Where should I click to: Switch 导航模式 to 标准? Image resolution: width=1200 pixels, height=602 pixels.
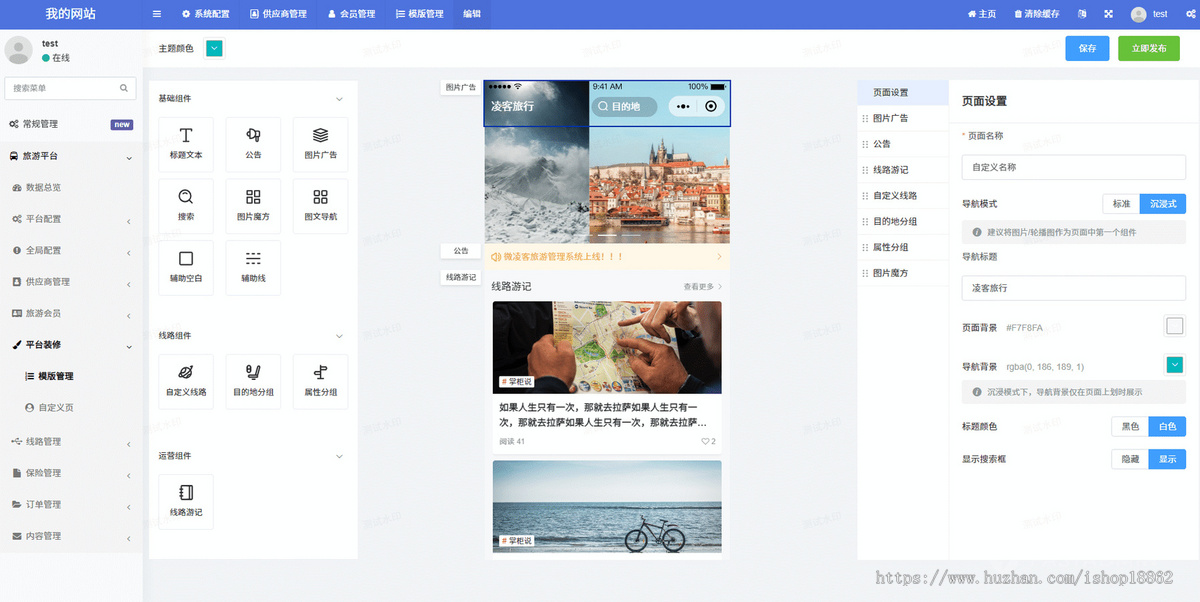[x=1120, y=202]
